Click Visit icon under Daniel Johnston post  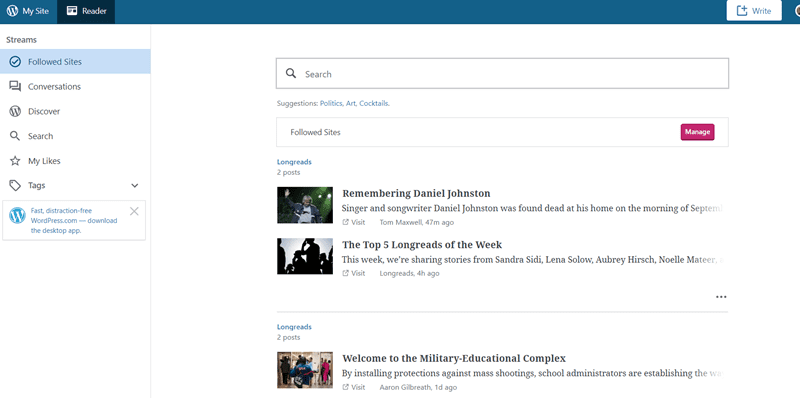(345, 222)
